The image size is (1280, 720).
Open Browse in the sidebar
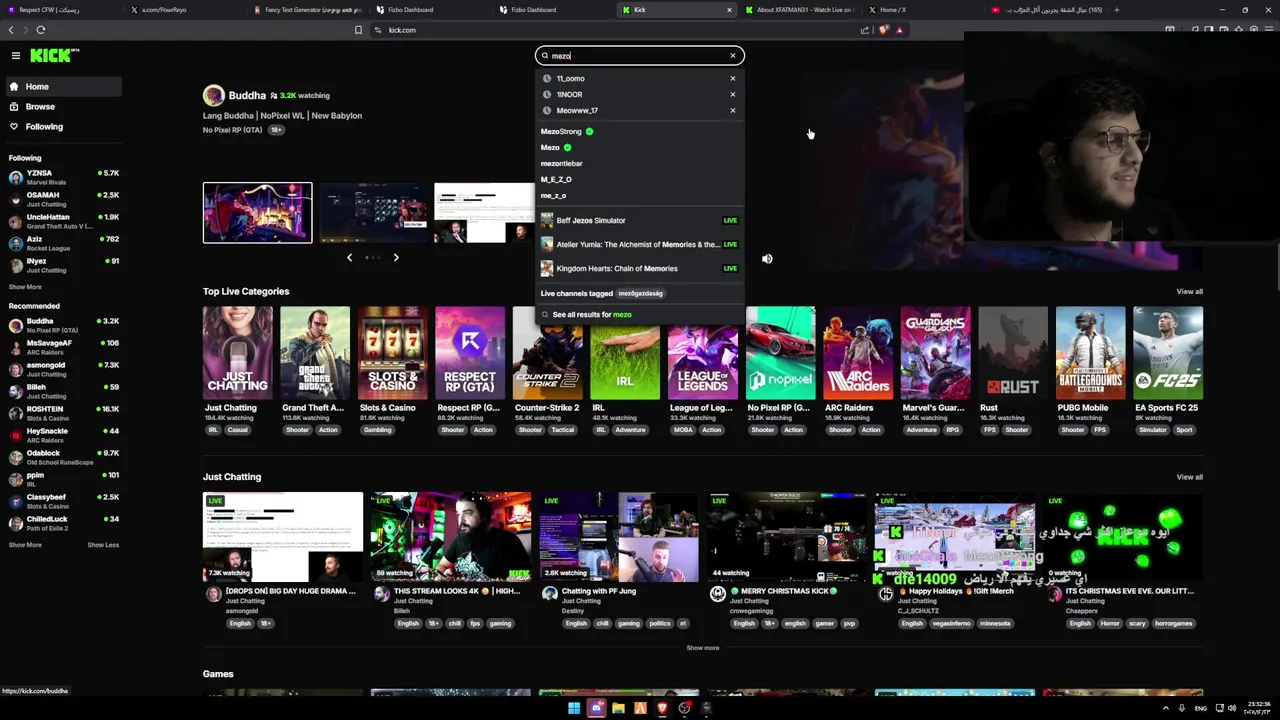tap(64, 107)
